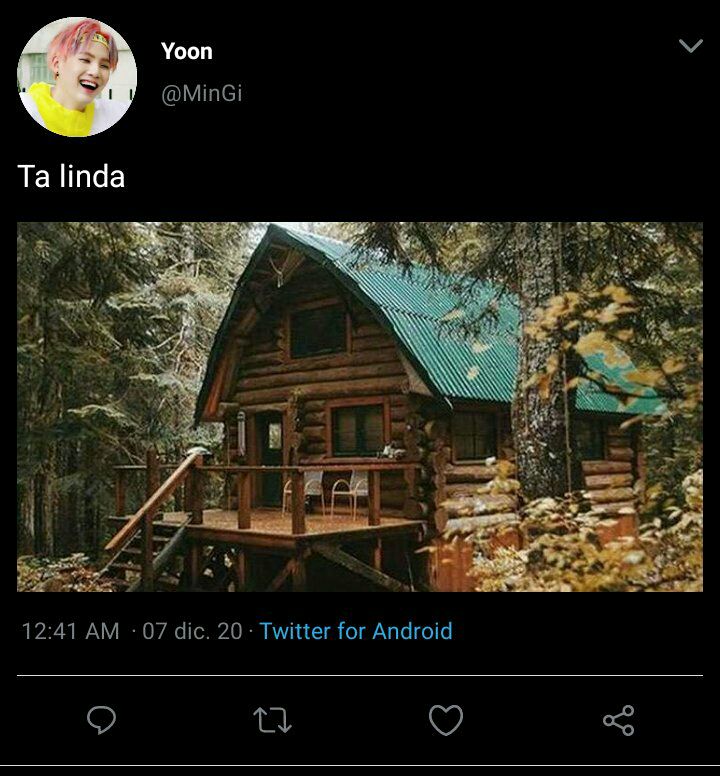Show more actions via the down arrow
The image size is (720, 776).
pos(691,46)
